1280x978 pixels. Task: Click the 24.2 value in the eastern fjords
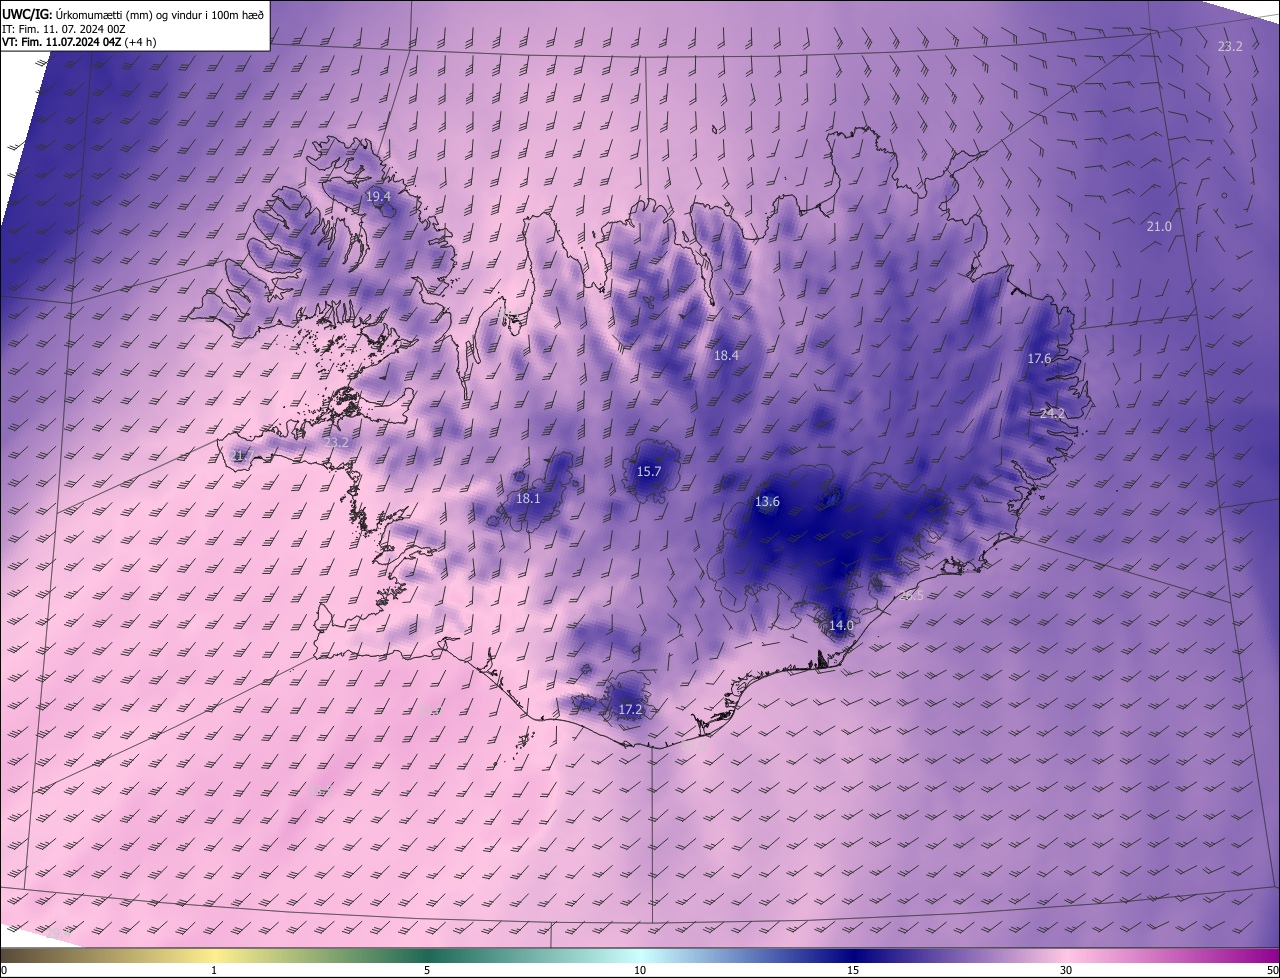pyautogui.click(x=1053, y=413)
